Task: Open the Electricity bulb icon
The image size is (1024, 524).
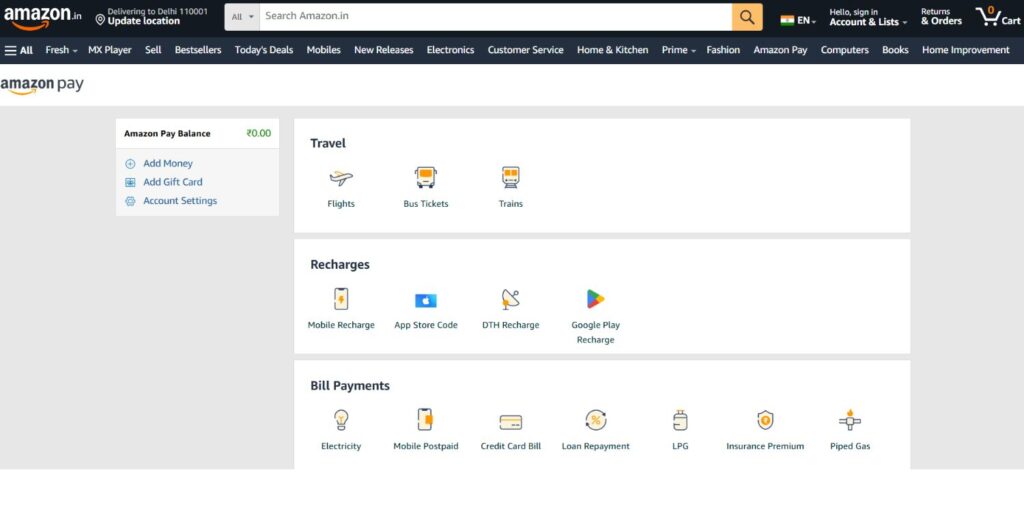Action: (341, 419)
